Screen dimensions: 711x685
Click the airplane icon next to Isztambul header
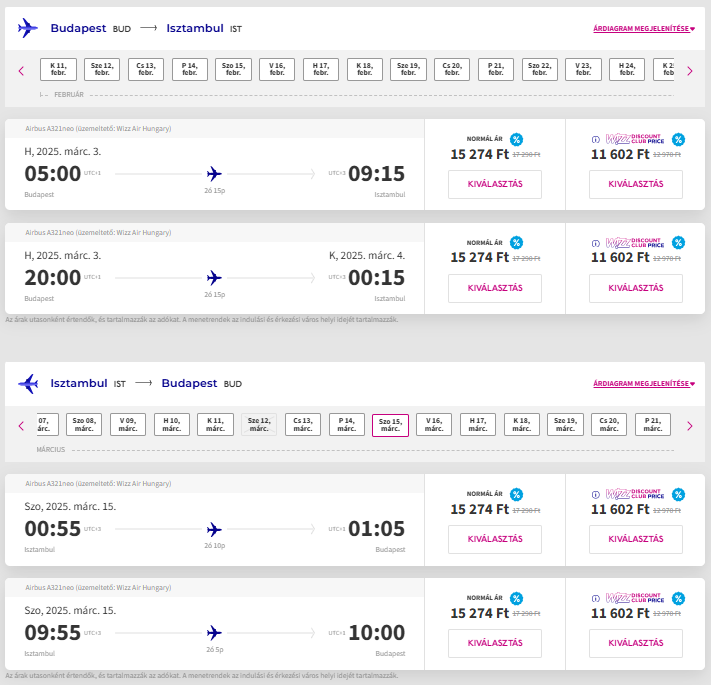27,383
